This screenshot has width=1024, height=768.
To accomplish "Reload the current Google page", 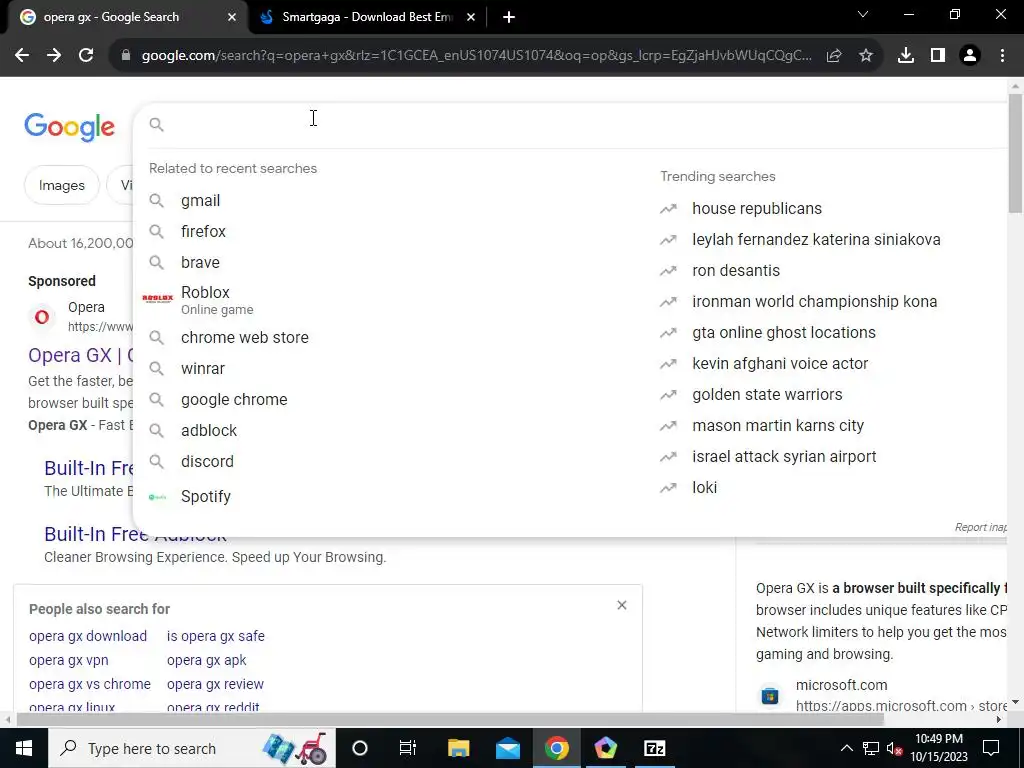I will click(x=86, y=56).
